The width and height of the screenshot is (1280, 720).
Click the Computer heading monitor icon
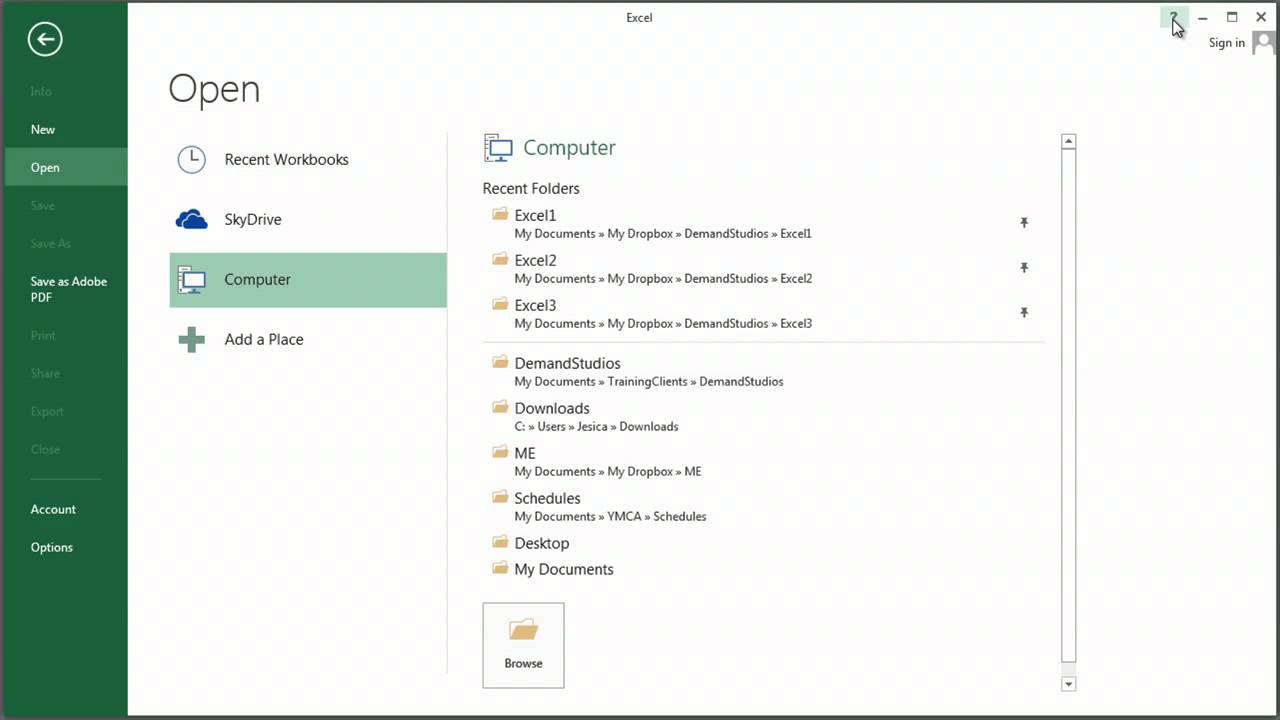coord(498,148)
